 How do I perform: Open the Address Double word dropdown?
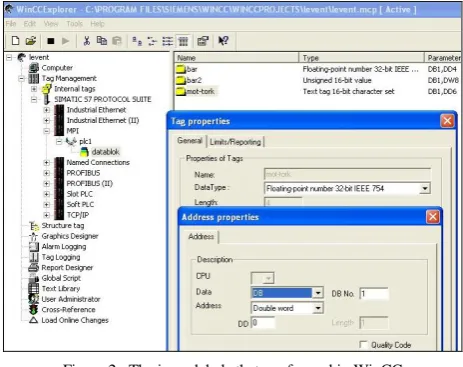point(318,308)
